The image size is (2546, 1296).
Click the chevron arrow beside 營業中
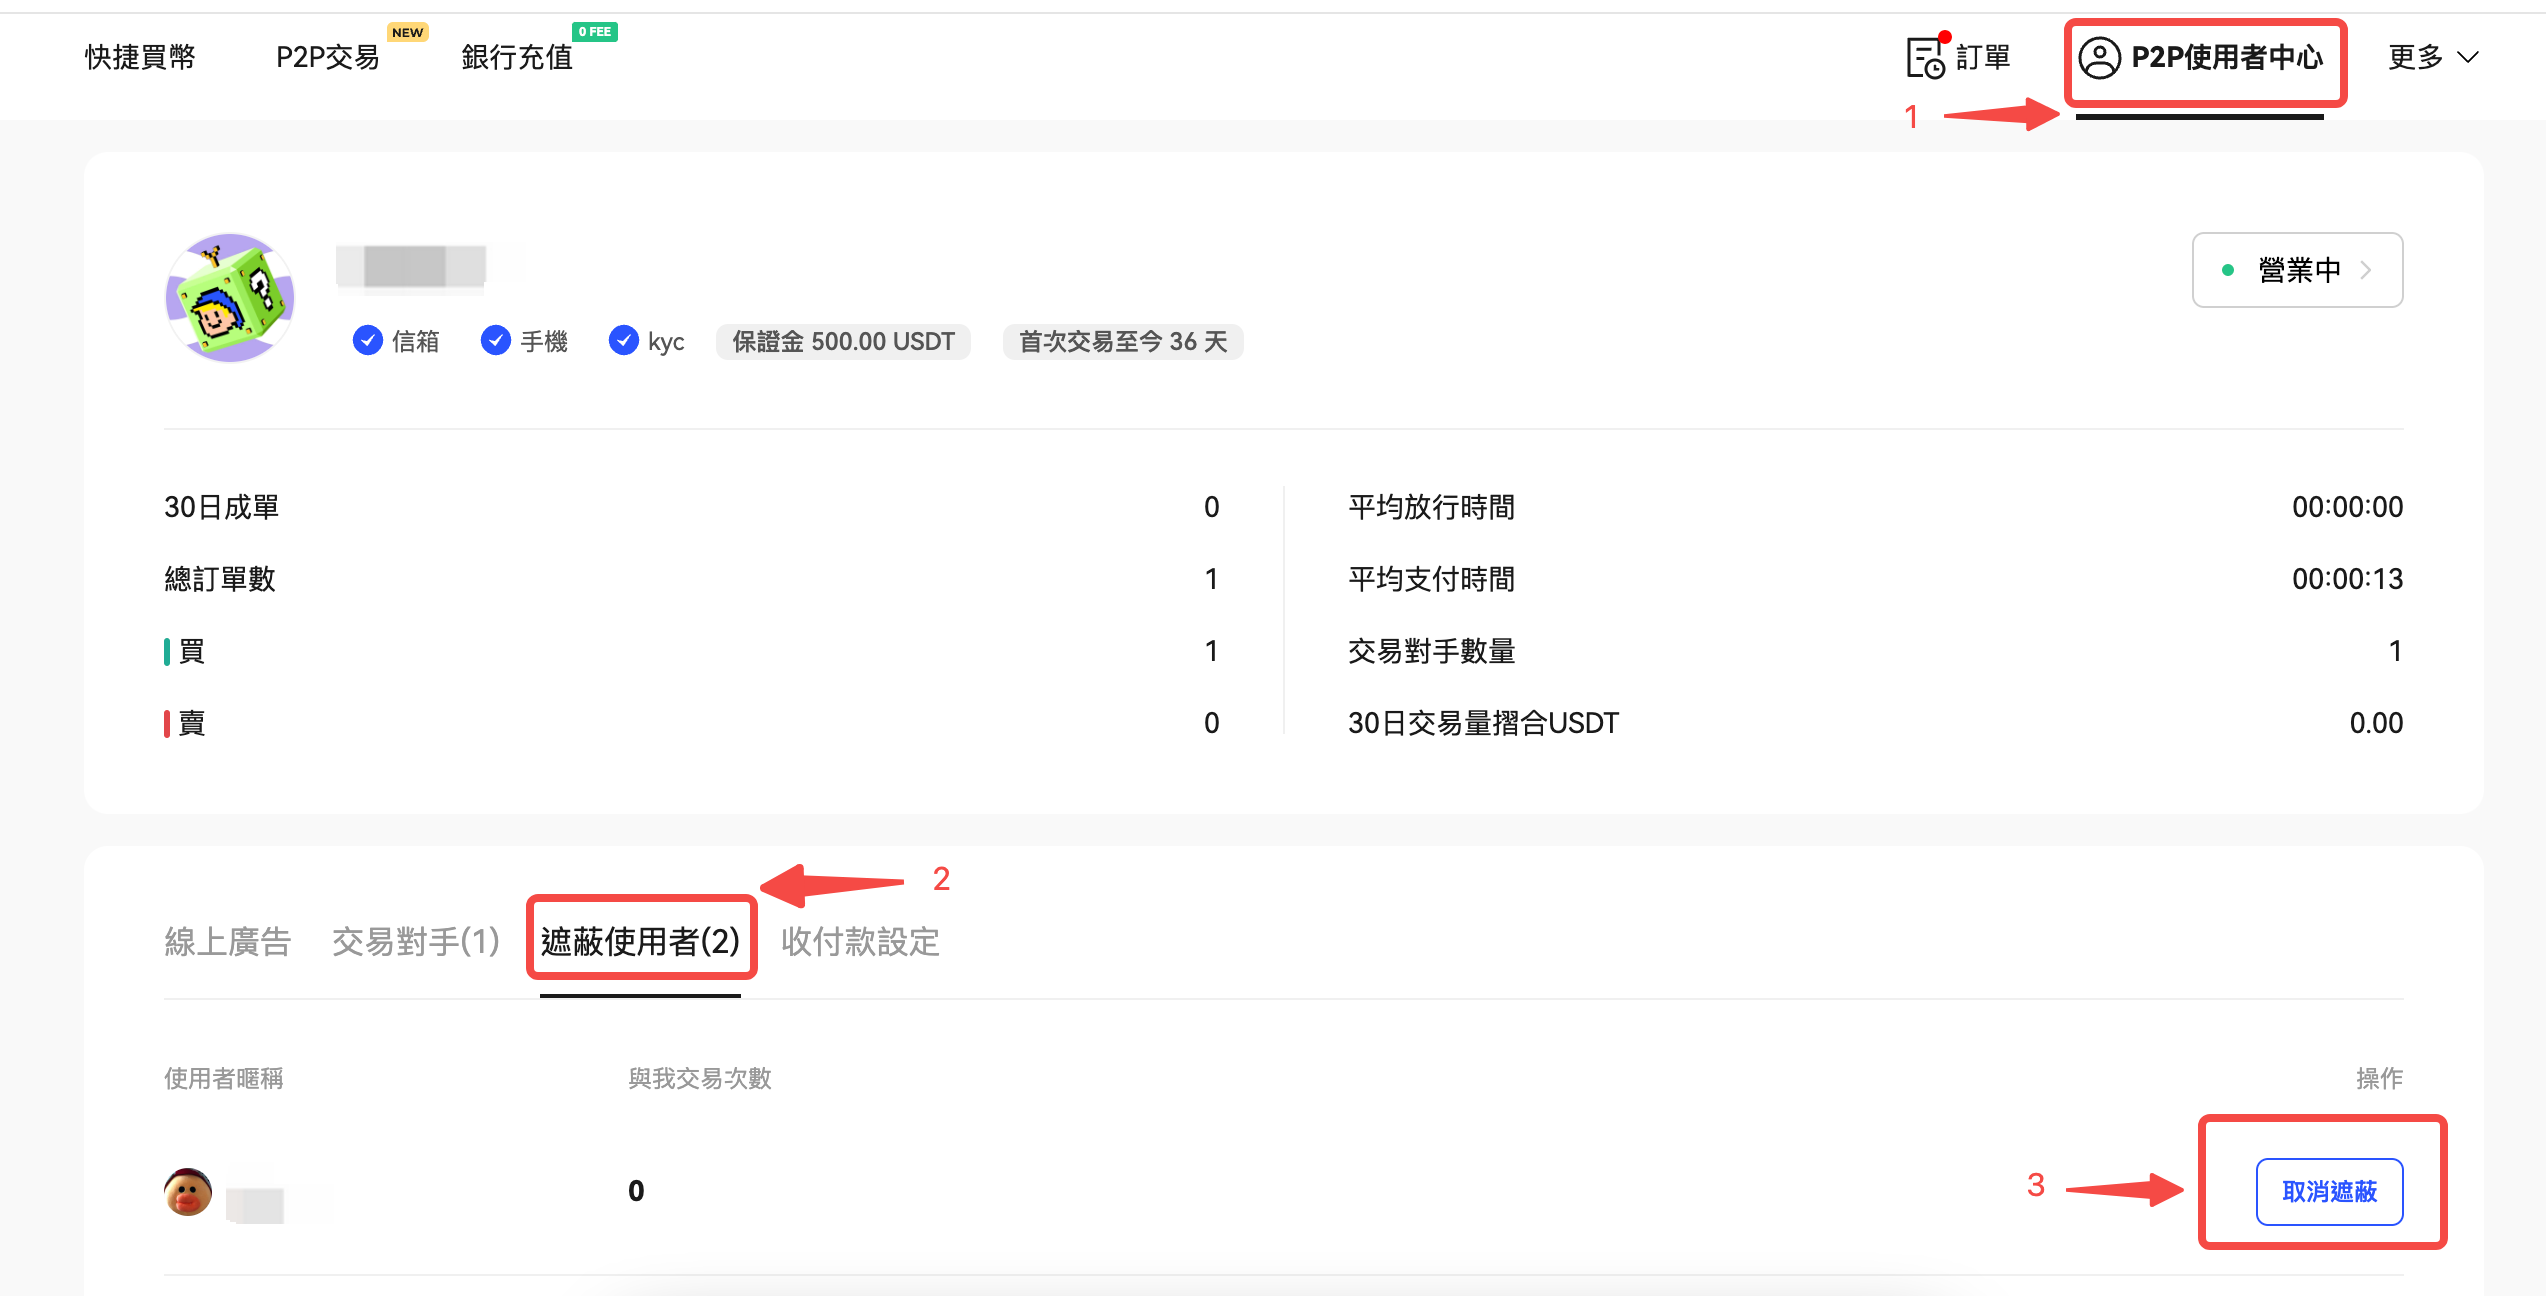2366,270
